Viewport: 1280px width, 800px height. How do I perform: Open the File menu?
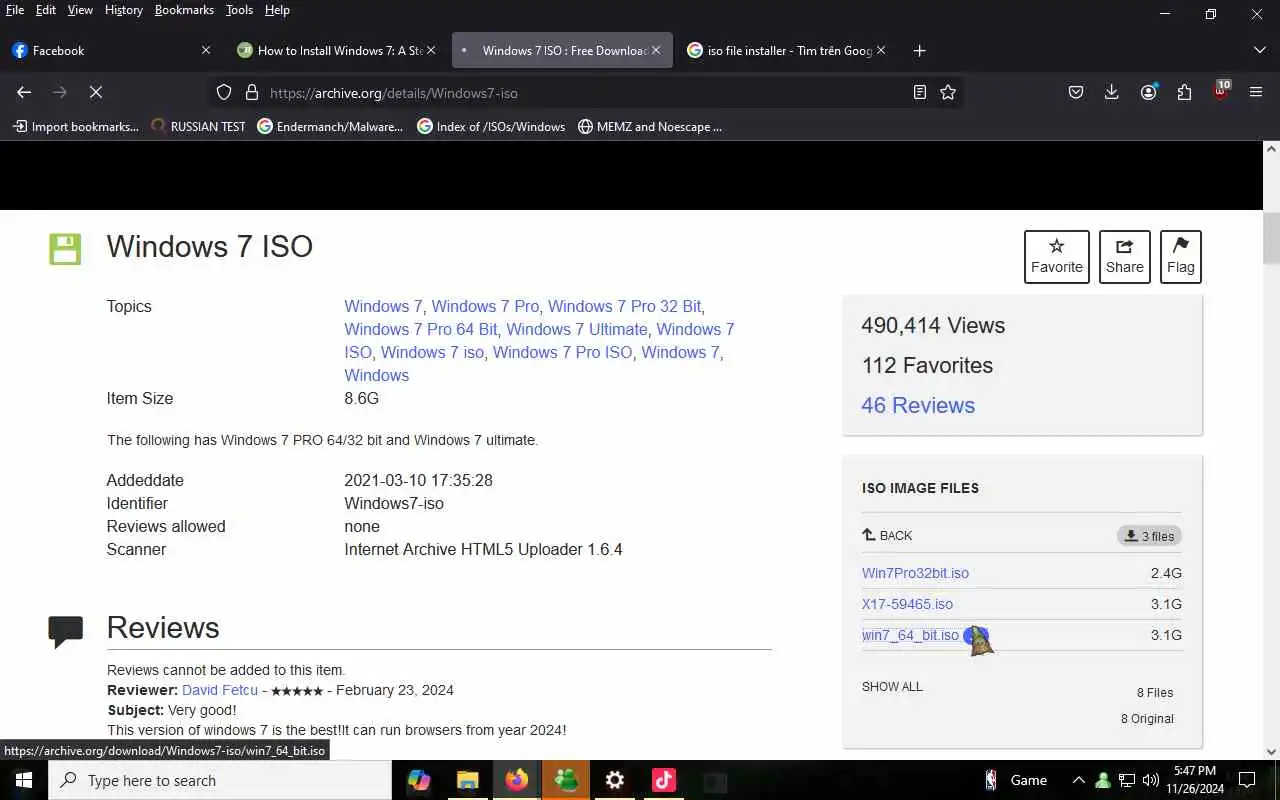(x=15, y=10)
